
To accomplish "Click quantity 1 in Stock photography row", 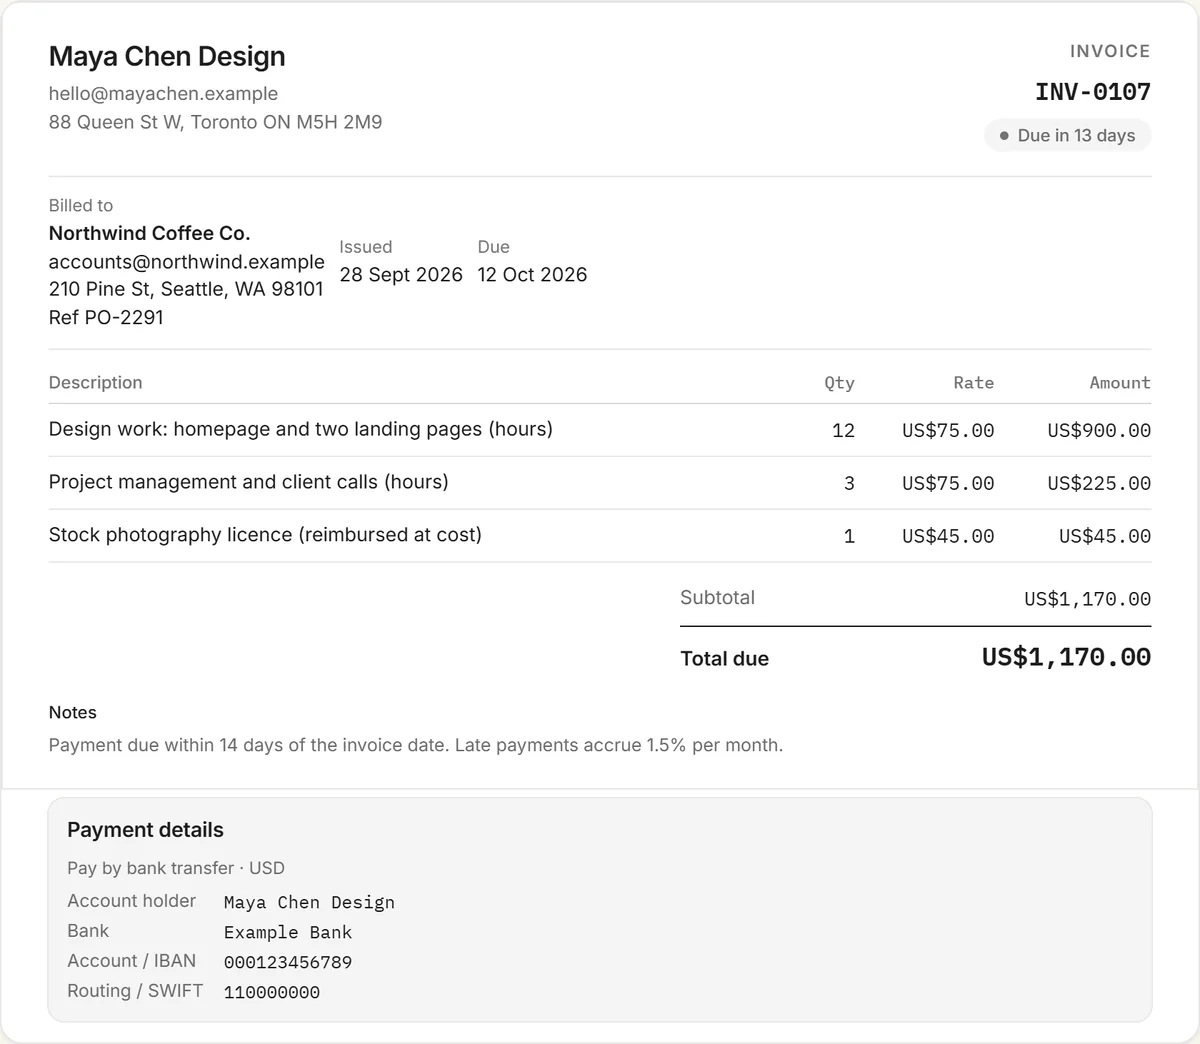I will click(x=849, y=536).
